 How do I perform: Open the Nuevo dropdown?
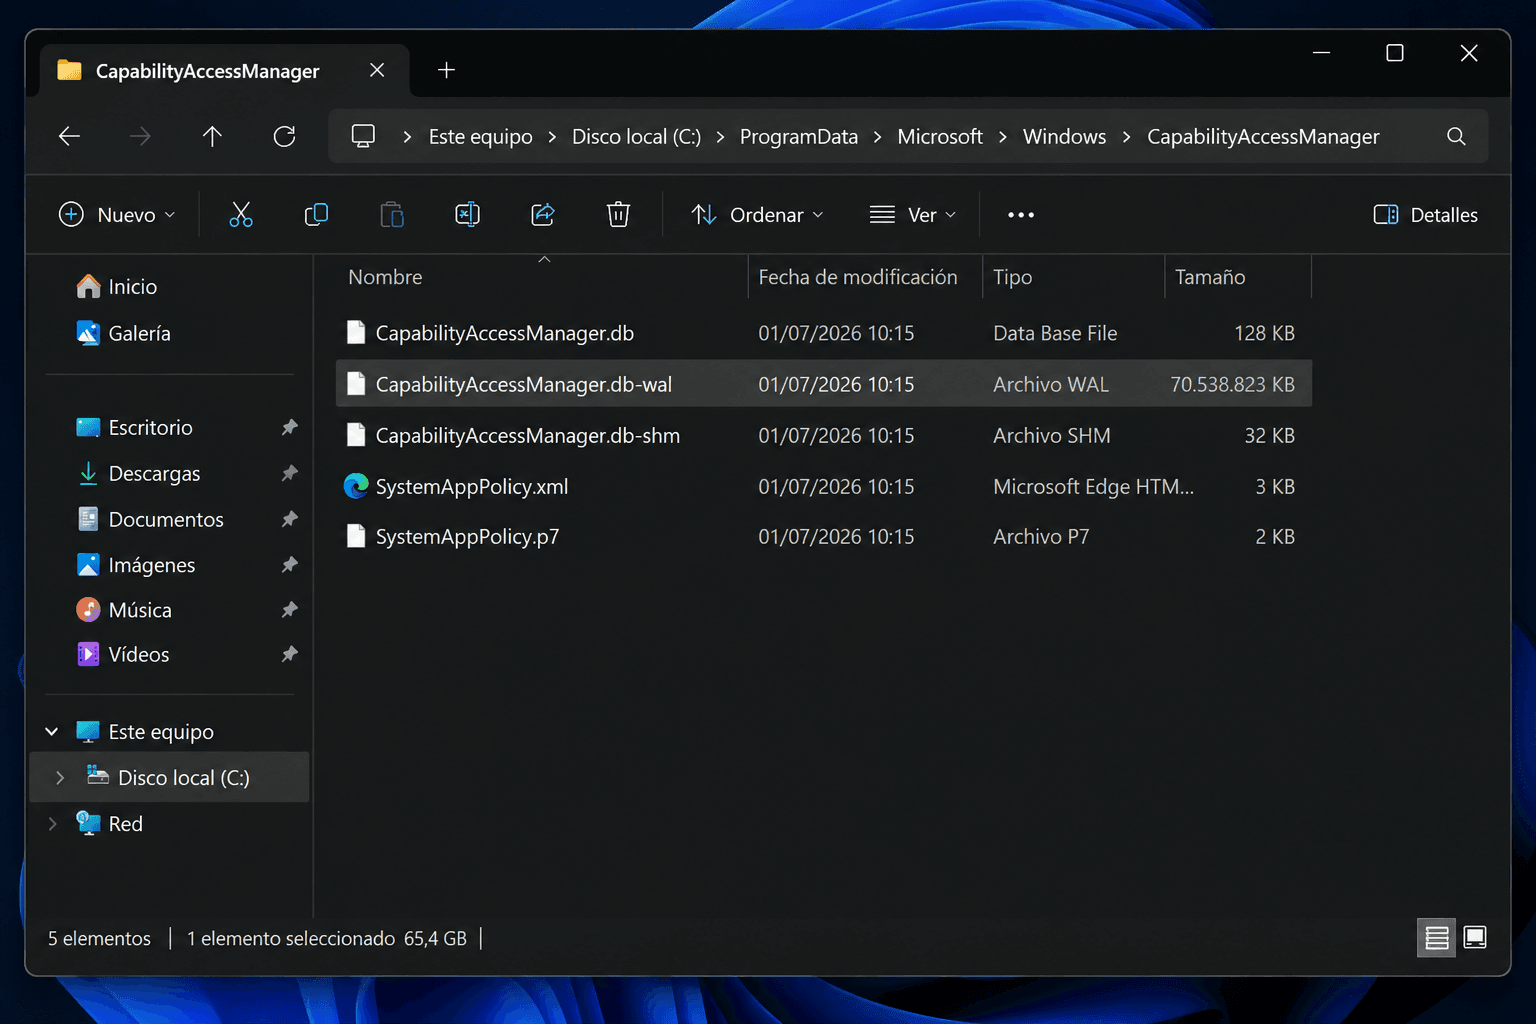pos(117,215)
